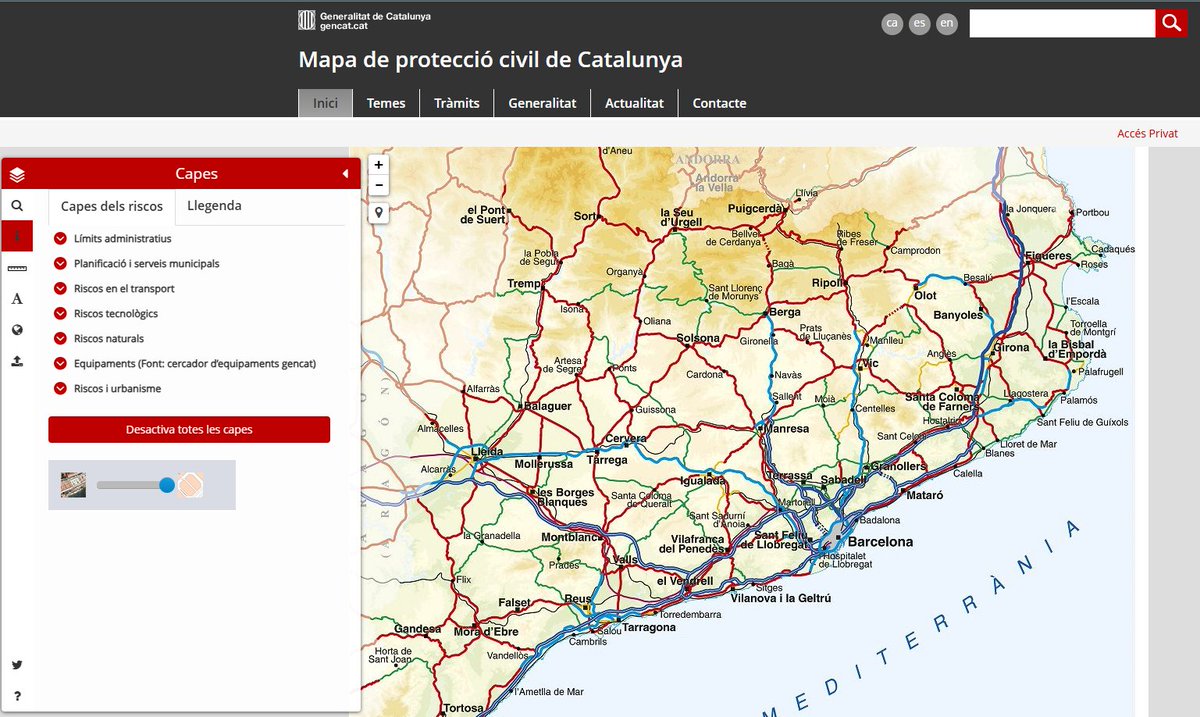Open the search tool in the sidebar
Viewport: 1200px width, 717px height.
pos(17,206)
